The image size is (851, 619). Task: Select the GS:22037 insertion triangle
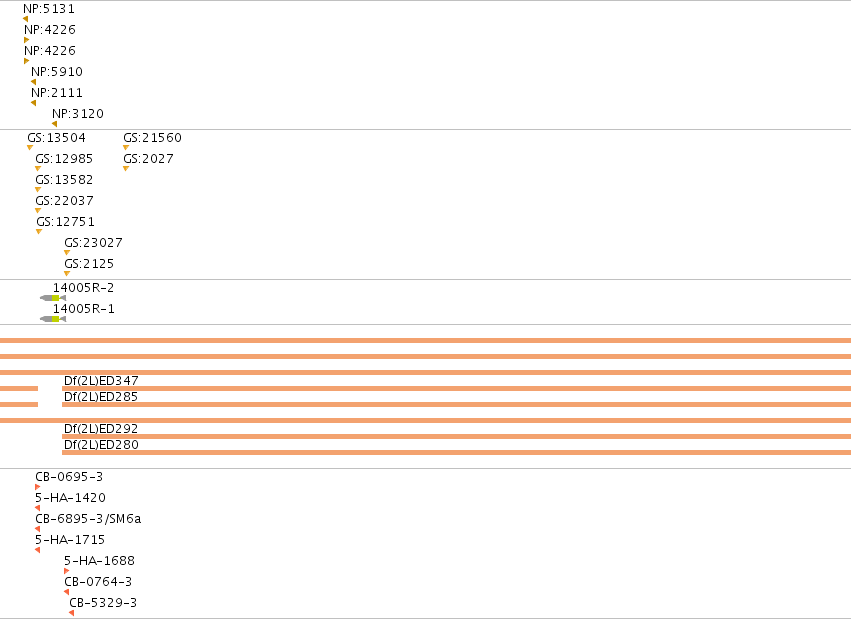(38, 210)
